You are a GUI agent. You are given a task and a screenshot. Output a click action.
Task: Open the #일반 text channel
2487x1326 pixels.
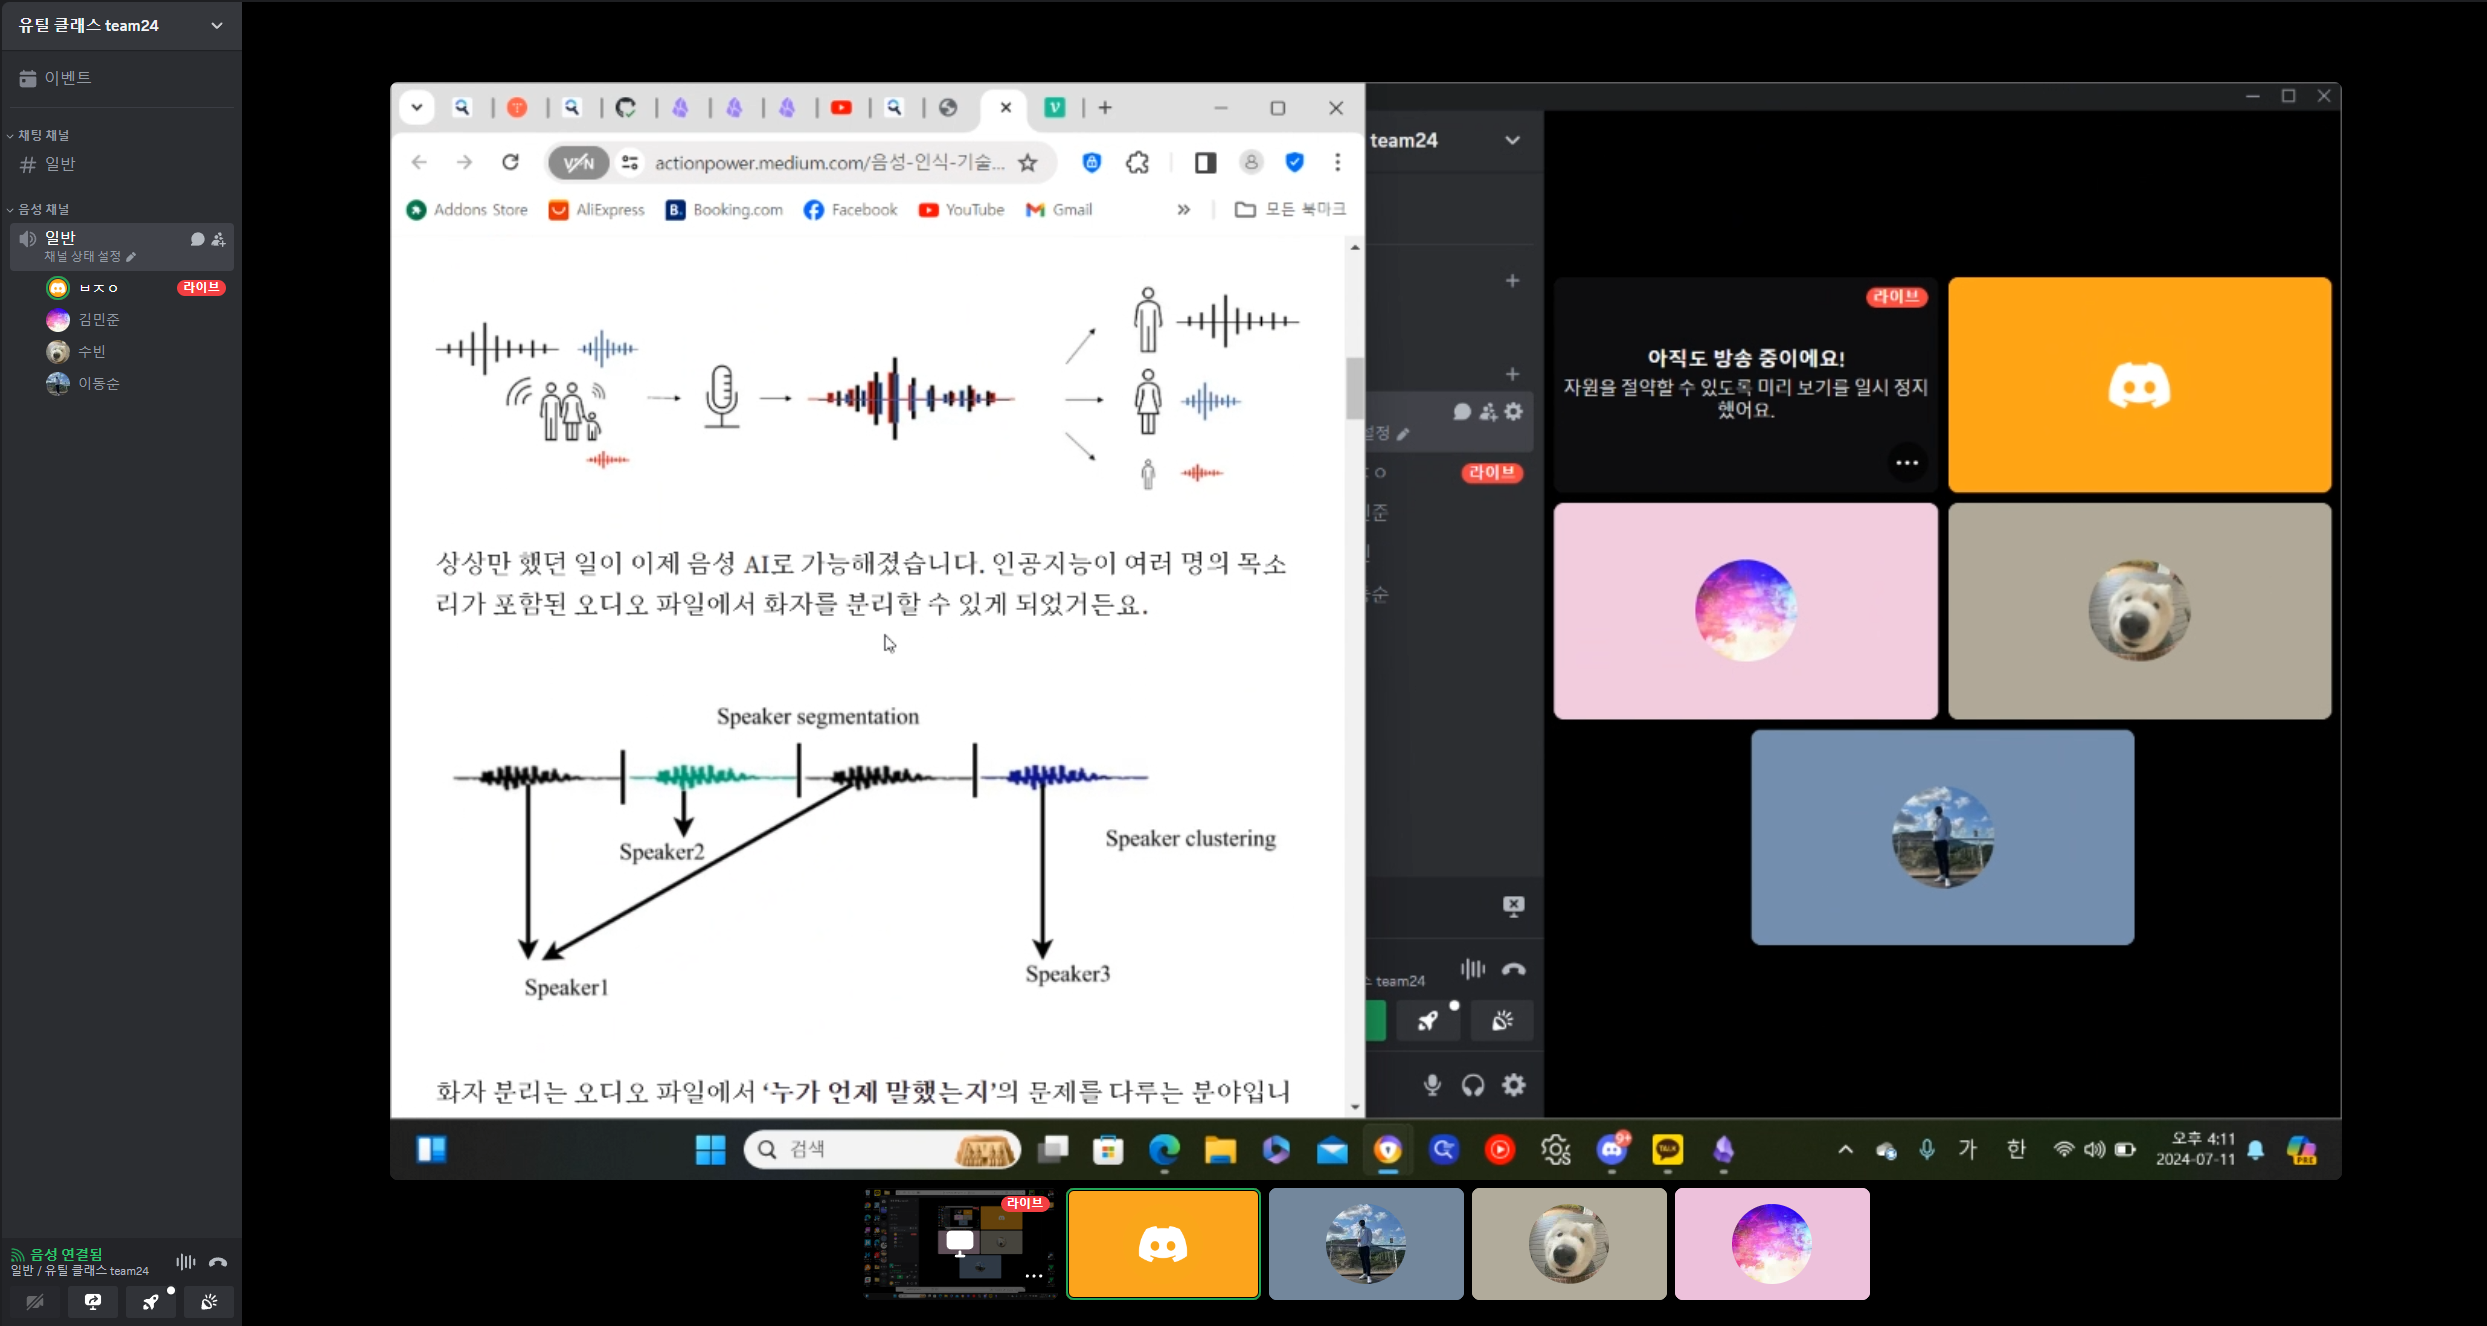point(60,164)
